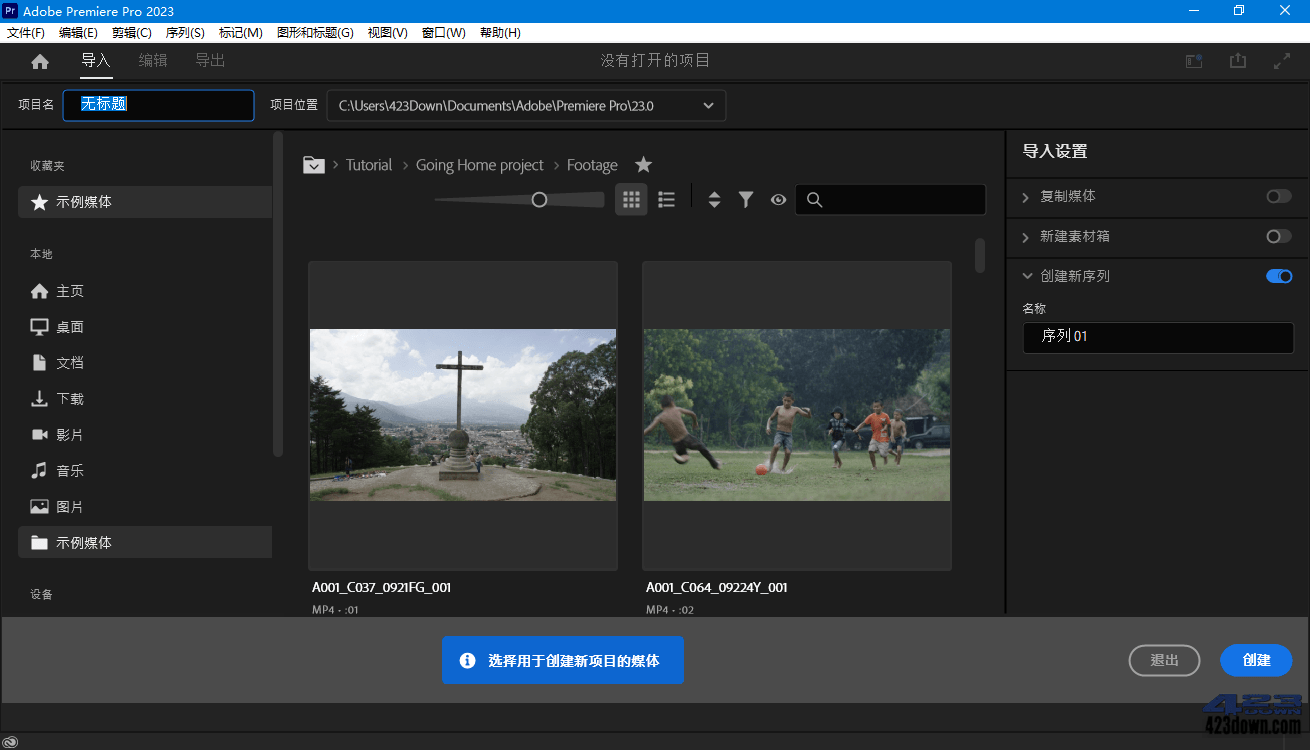Open the 文件(F) menu
Image resolution: width=1310 pixels, height=750 pixels.
25,32
